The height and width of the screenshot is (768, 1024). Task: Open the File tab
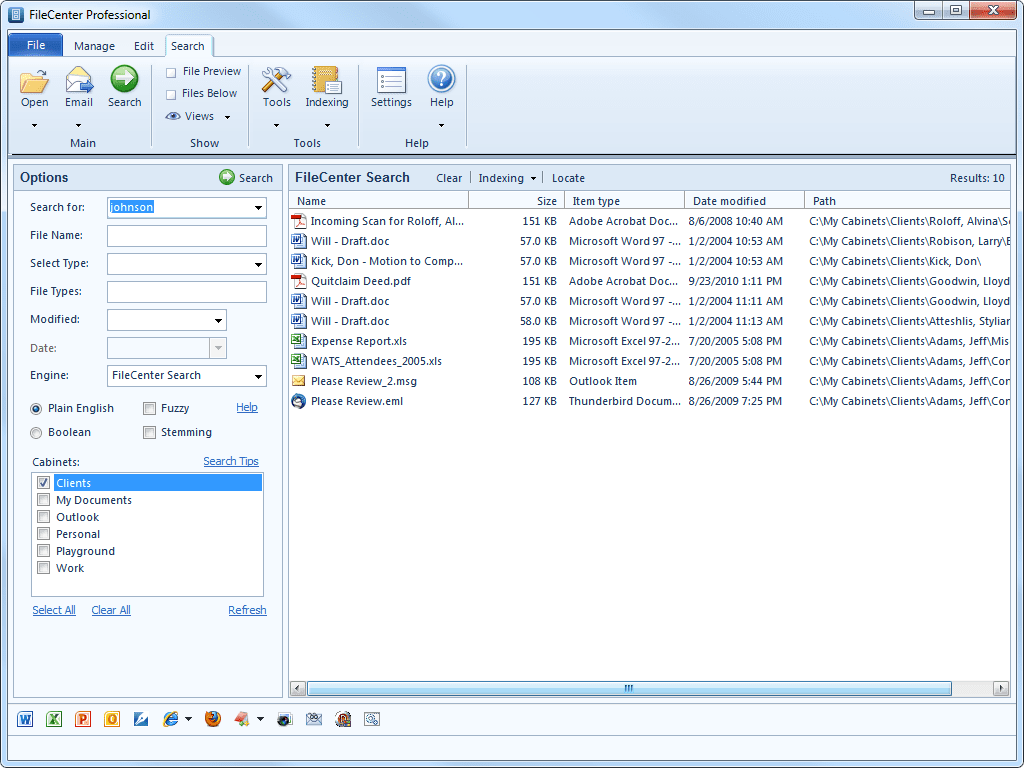(36, 45)
